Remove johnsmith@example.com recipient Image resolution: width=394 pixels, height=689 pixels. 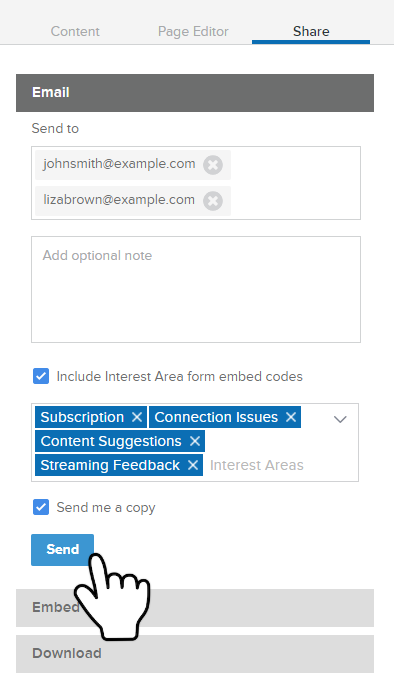[x=213, y=165]
